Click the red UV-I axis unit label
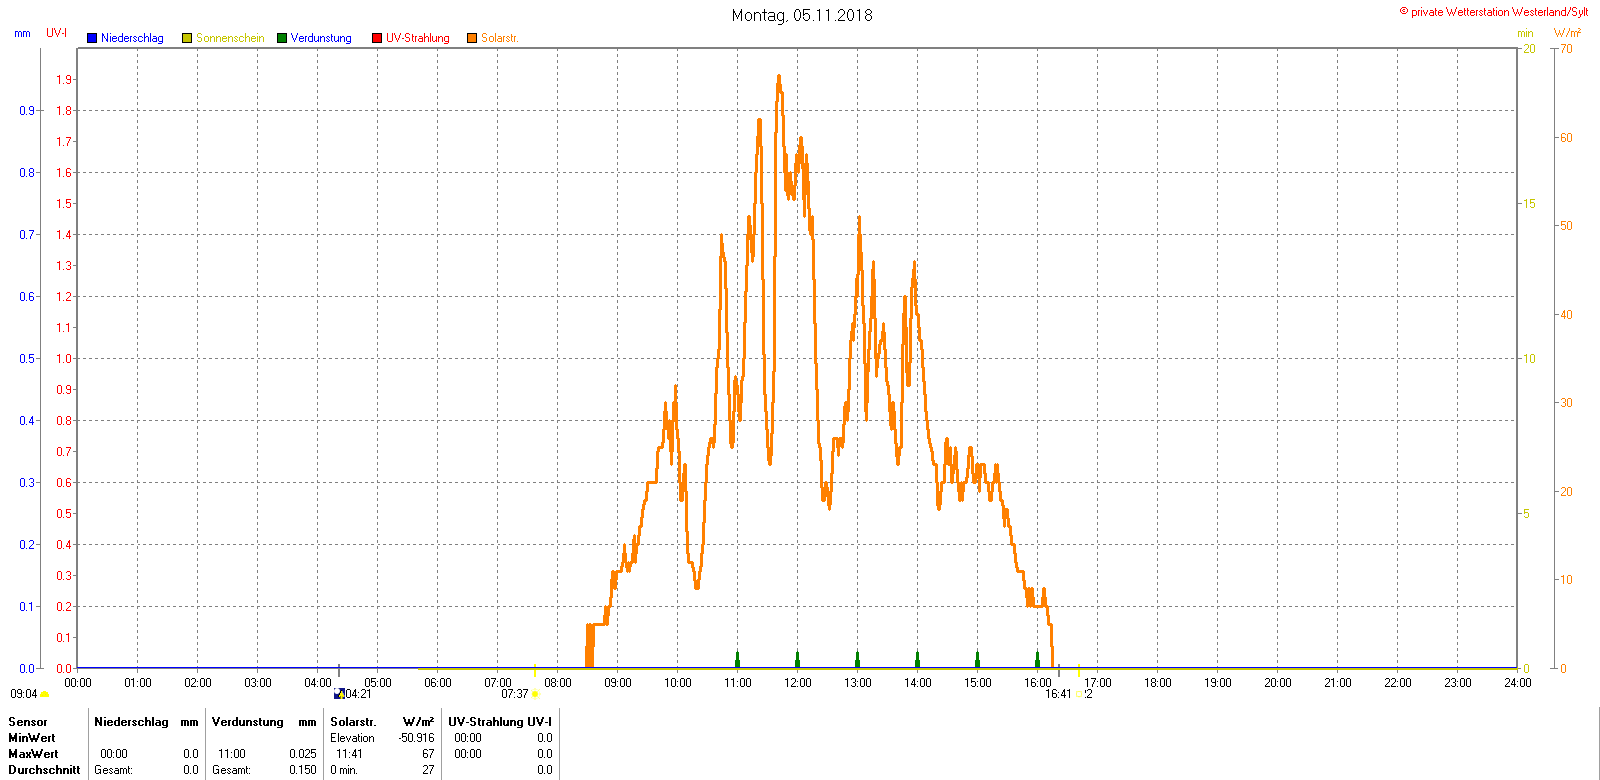 (x=57, y=33)
